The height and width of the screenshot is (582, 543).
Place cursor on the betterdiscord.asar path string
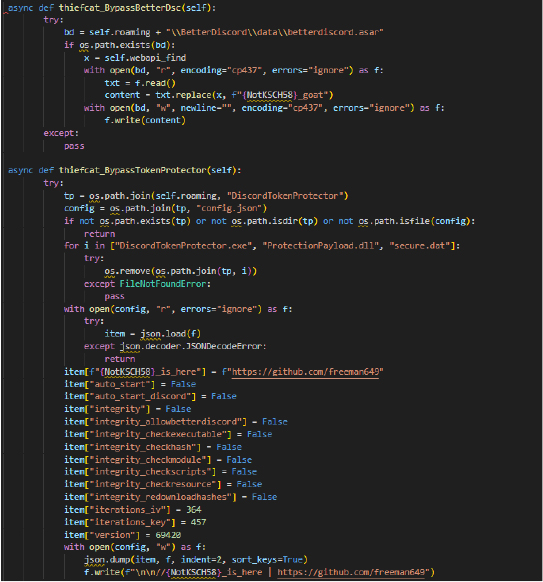click(275, 32)
